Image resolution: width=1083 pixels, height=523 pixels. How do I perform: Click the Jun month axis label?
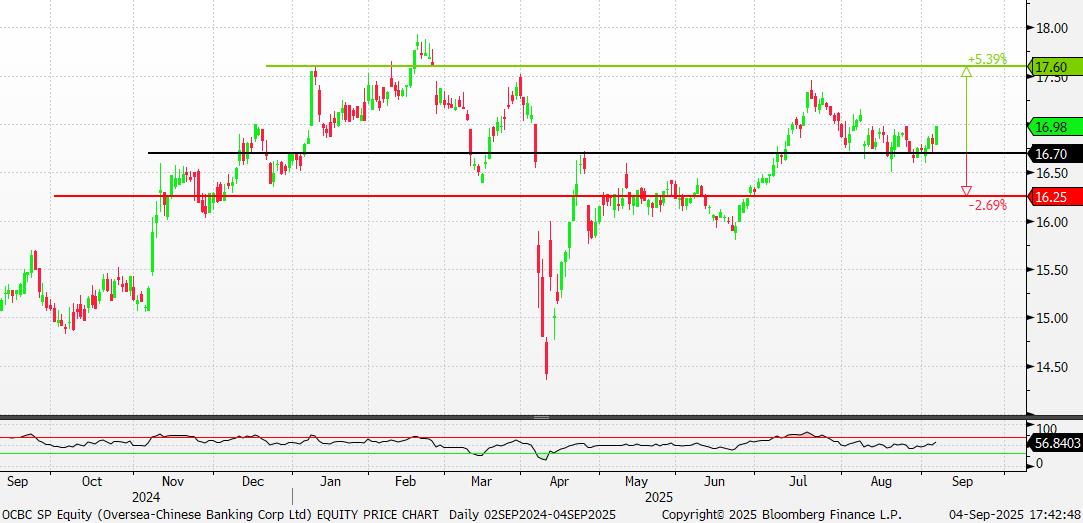click(716, 482)
